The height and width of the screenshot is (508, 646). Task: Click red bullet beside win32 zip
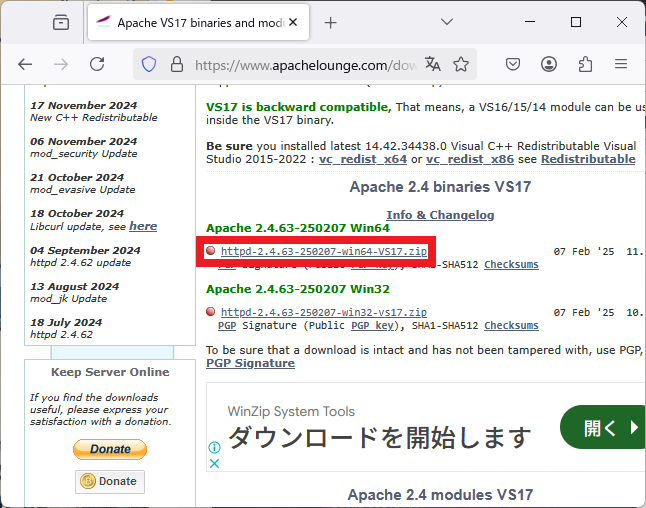click(211, 311)
